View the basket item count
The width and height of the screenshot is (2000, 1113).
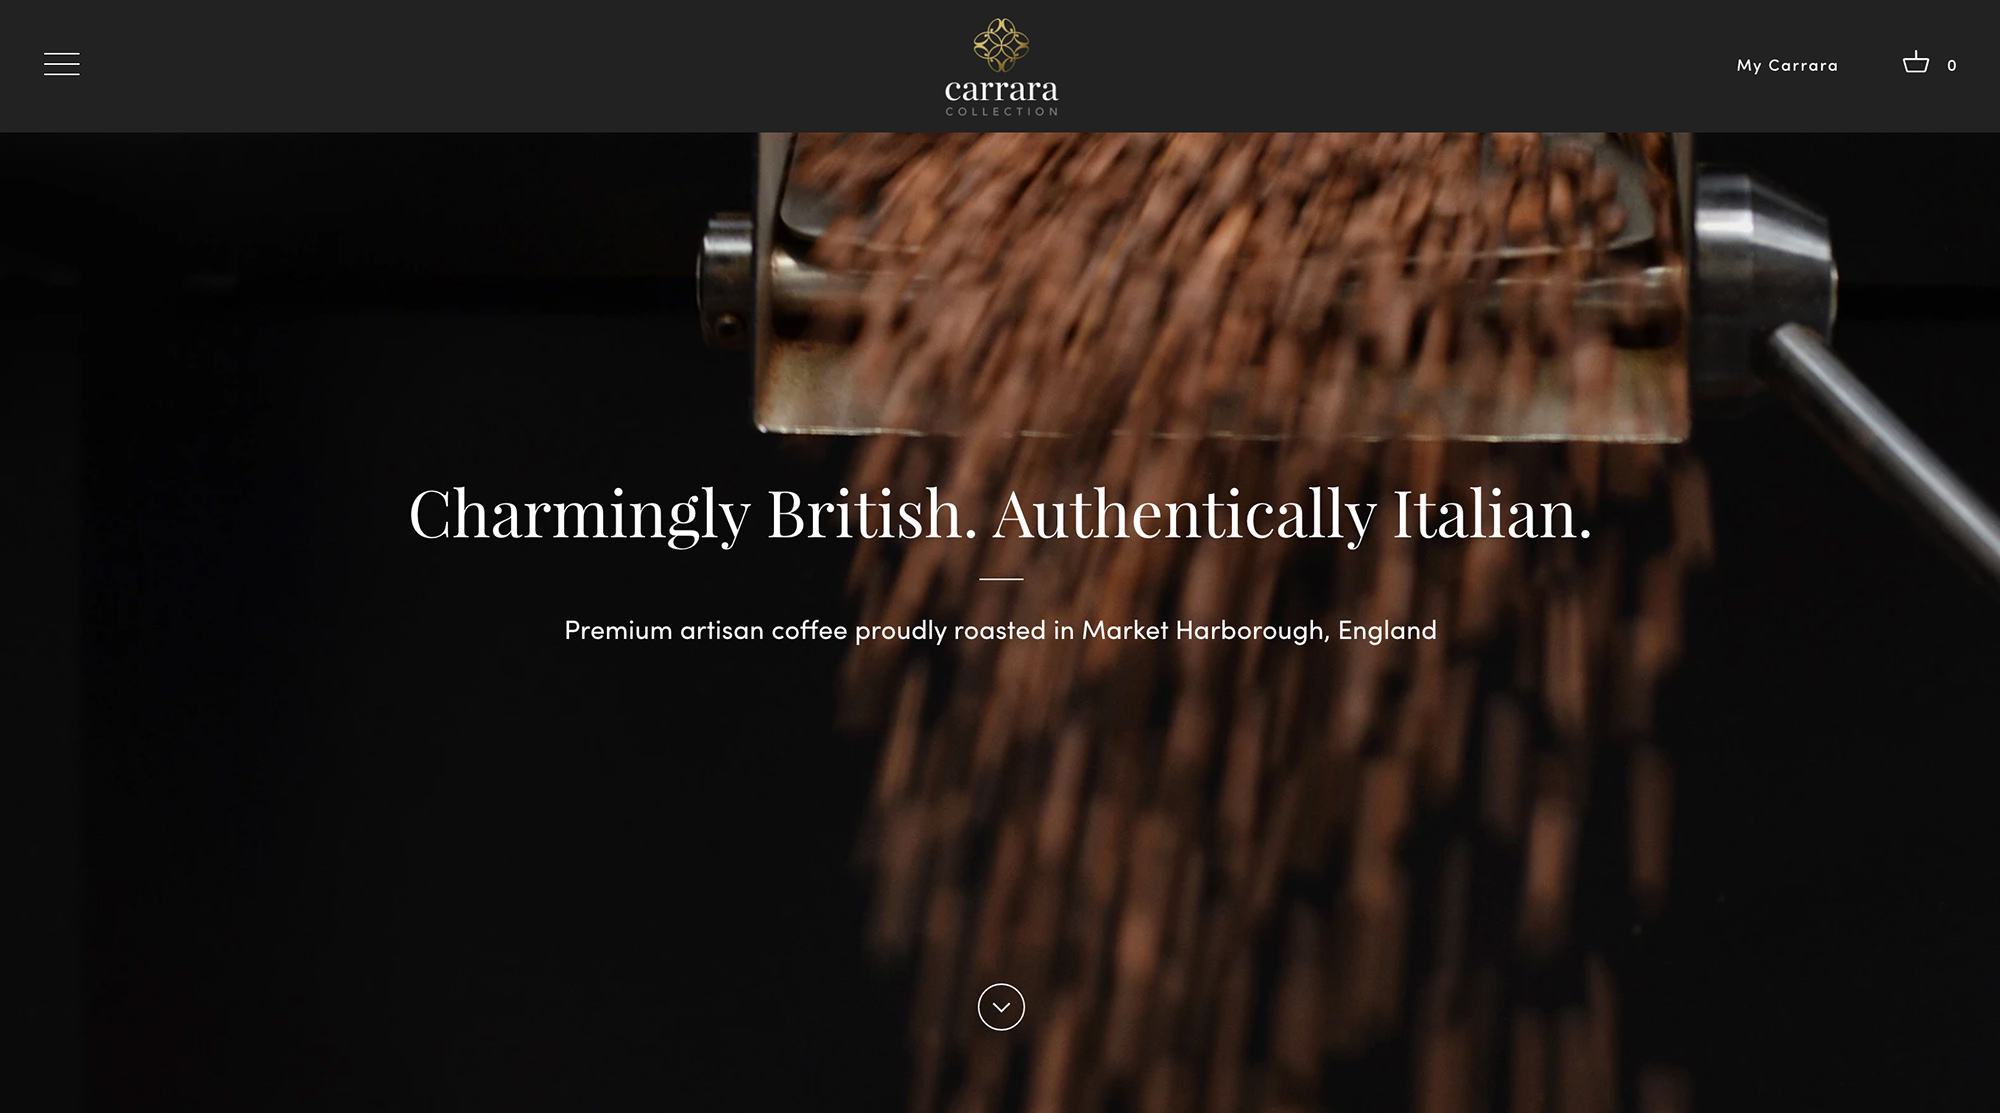pyautogui.click(x=1951, y=65)
